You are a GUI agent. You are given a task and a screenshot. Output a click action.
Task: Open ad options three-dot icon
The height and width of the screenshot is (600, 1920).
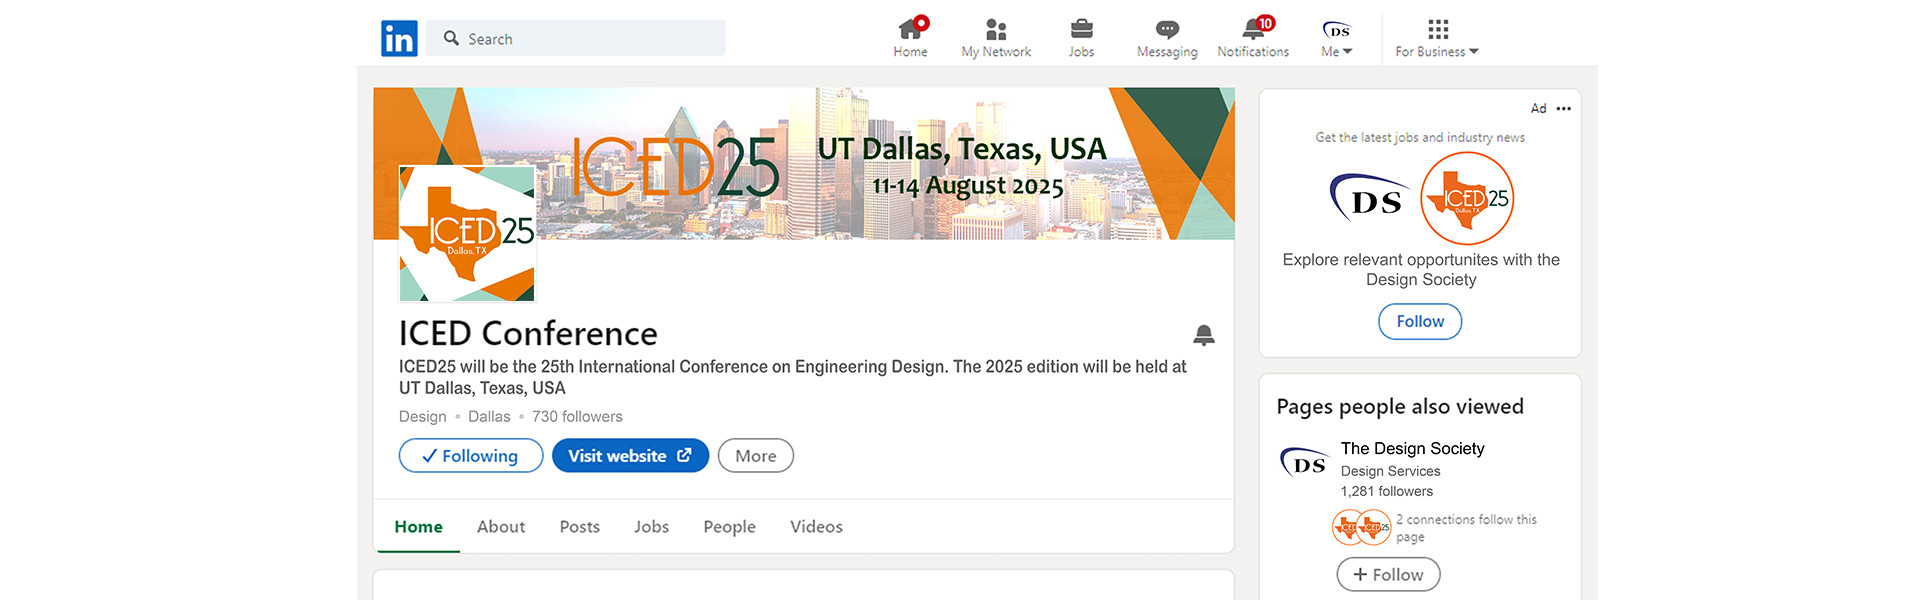point(1564,109)
